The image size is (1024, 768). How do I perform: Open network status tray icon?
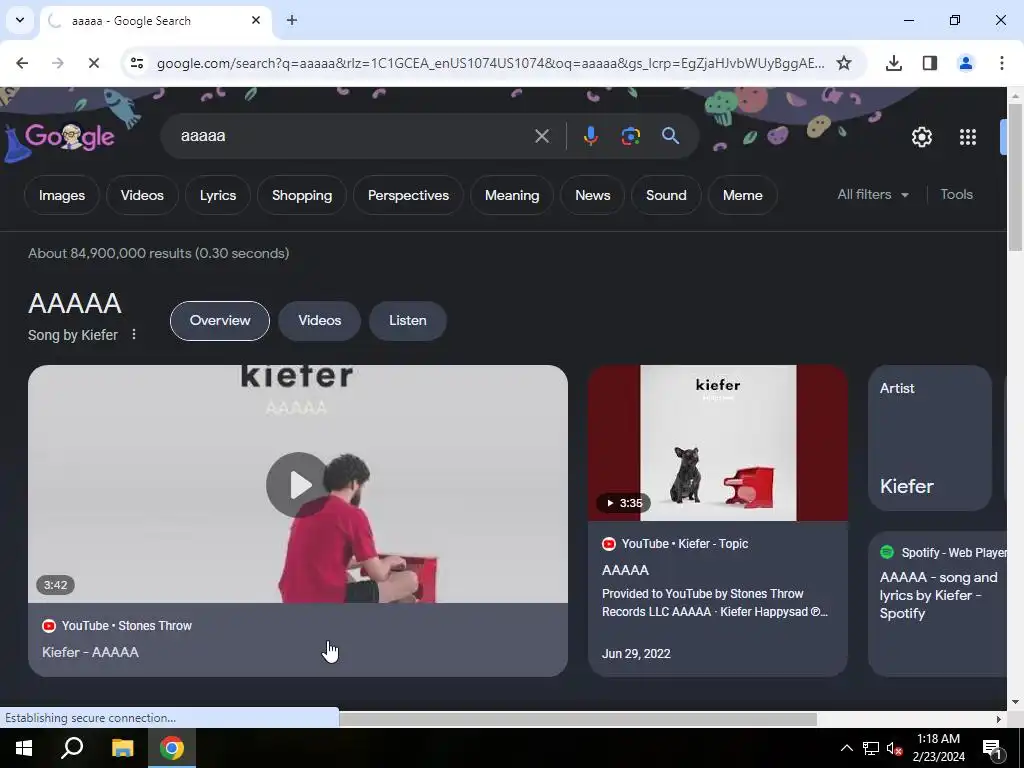pyautogui.click(x=871, y=748)
